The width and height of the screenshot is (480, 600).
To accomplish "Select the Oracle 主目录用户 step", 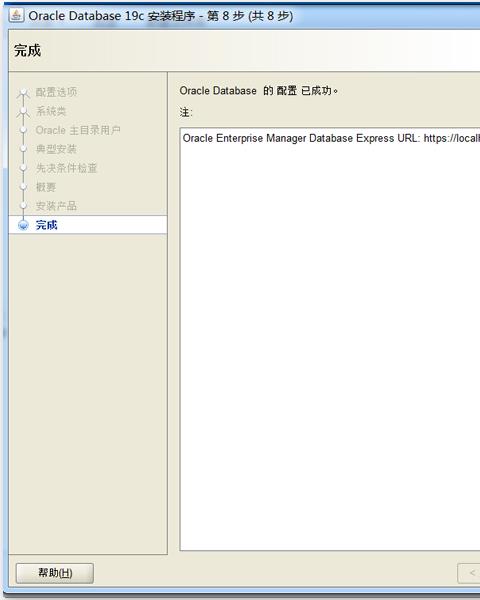I will coord(78,130).
